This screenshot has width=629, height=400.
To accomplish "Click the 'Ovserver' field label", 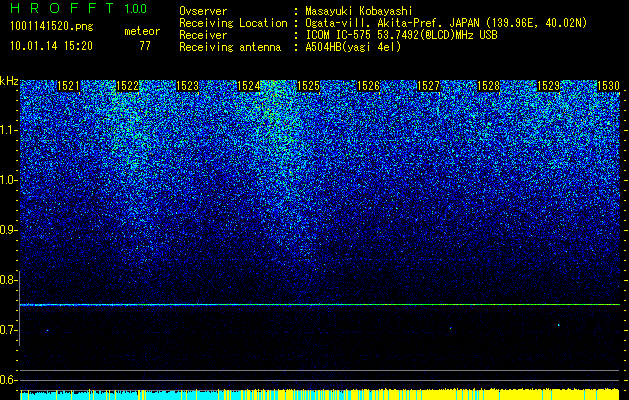I will pyautogui.click(x=203, y=11).
